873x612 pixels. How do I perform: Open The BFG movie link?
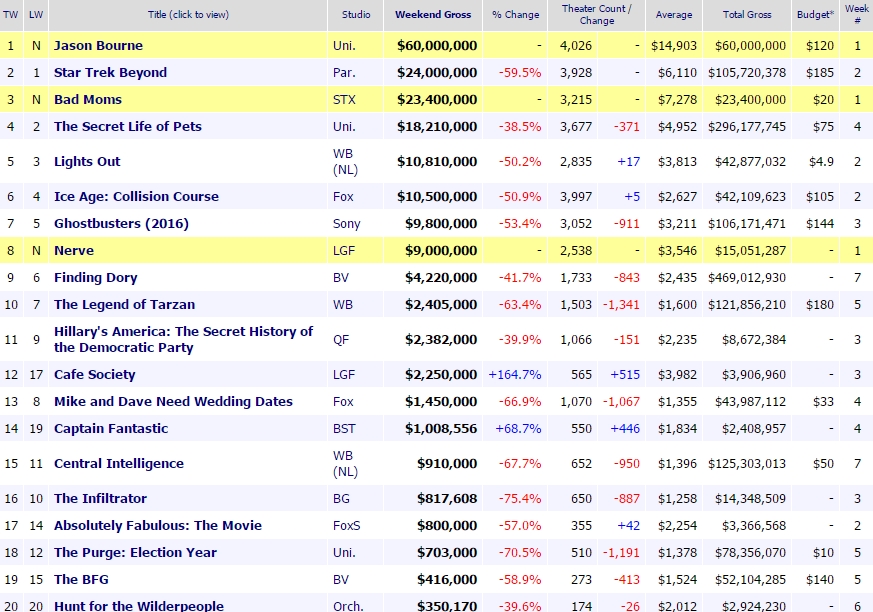tap(81, 580)
